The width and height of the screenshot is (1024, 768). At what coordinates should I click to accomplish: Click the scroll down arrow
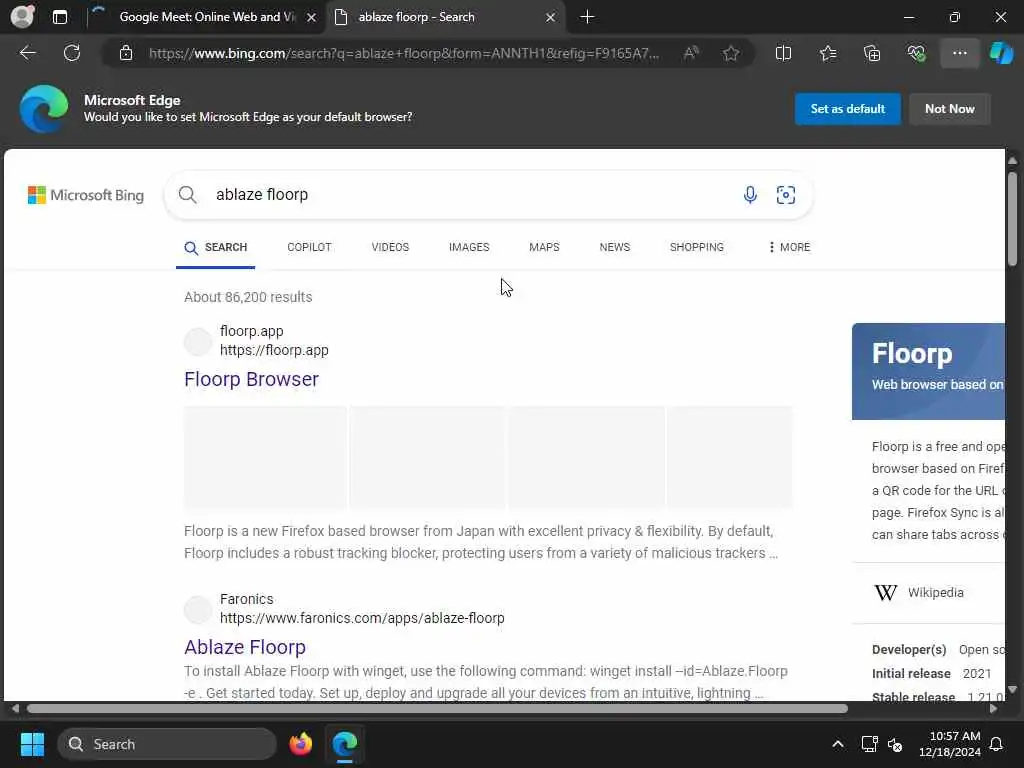tap(1012, 689)
